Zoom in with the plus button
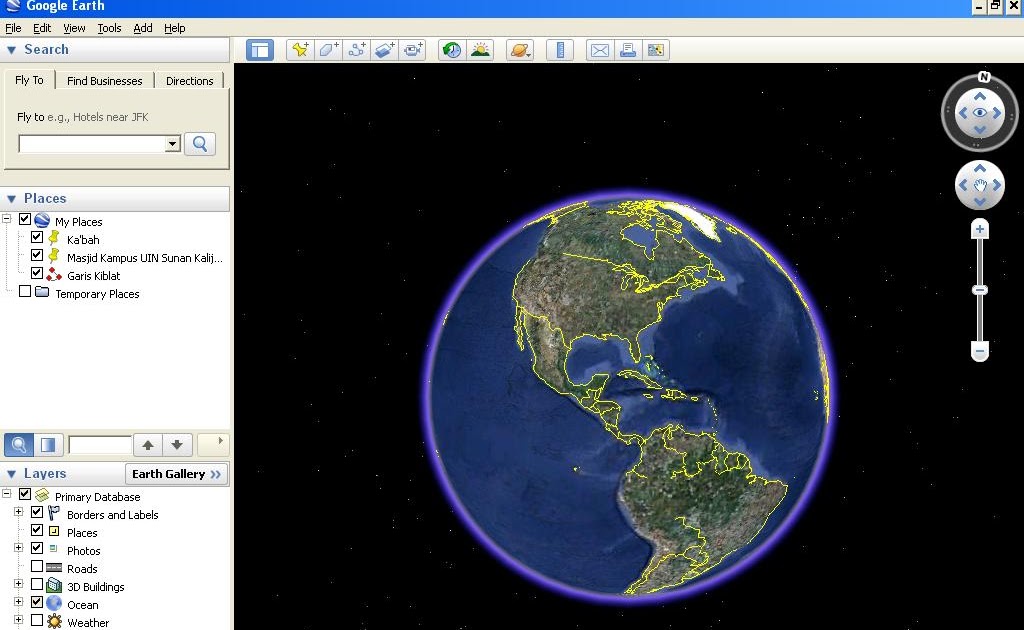The width and height of the screenshot is (1024, 630). tap(980, 229)
